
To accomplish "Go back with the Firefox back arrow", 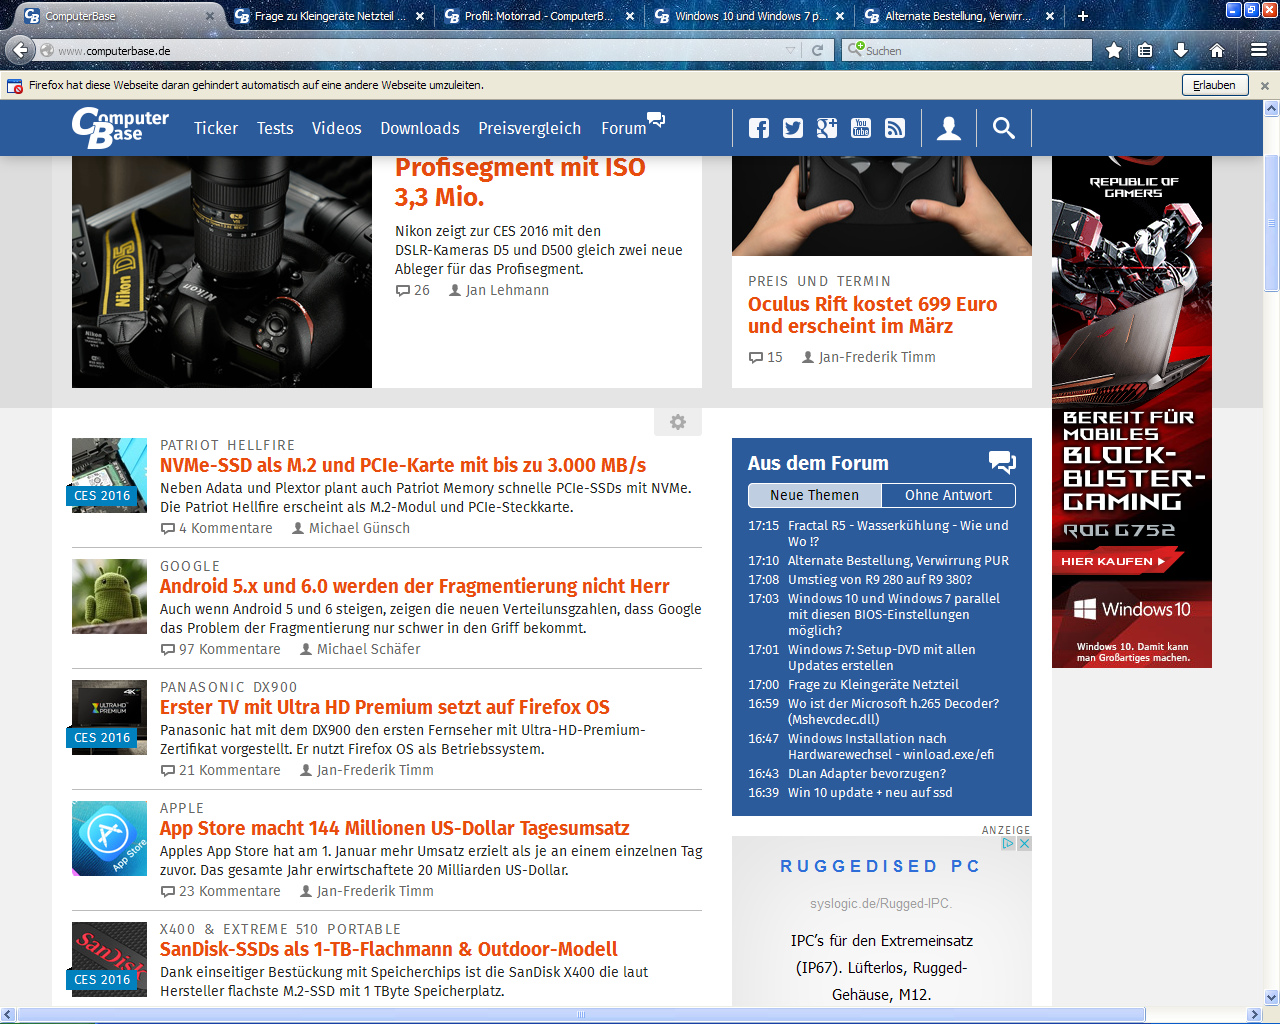I will 20,49.
